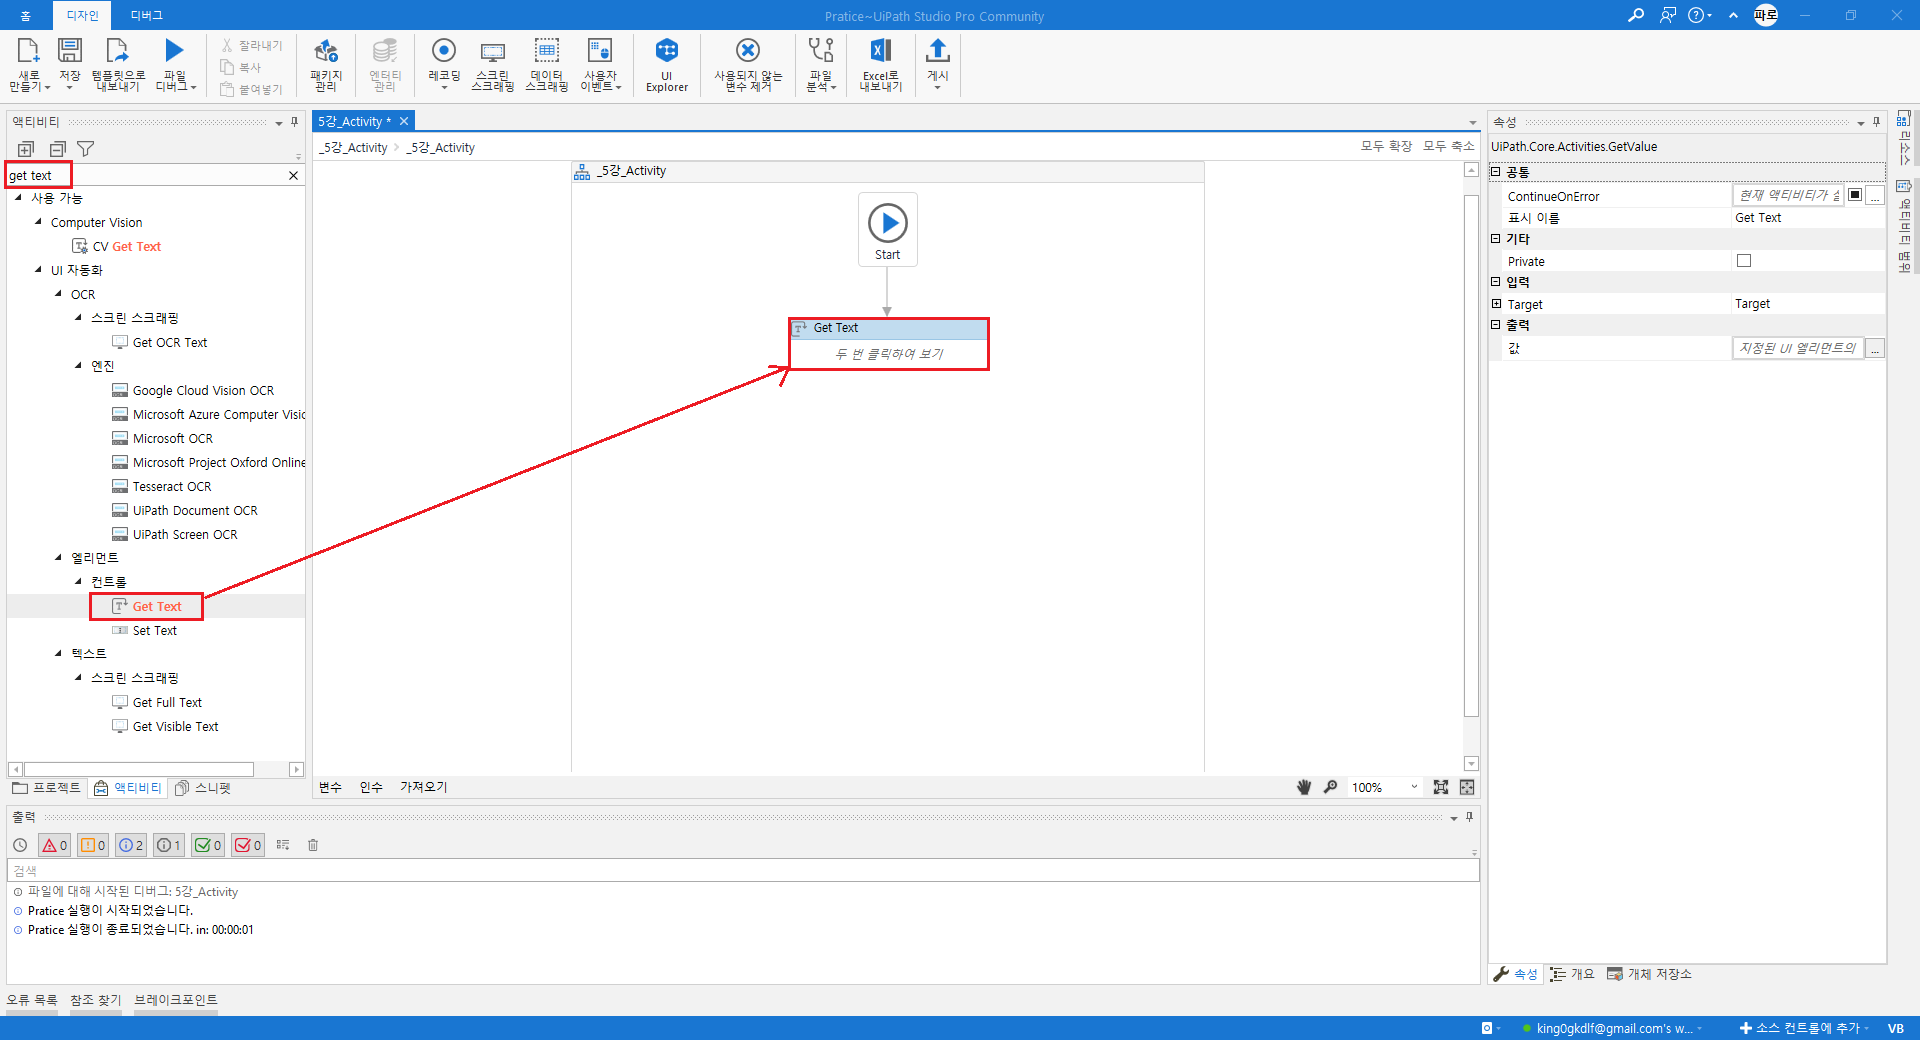Collapse the 엘리먼트 tree node
The image size is (1920, 1040).
[x=59, y=558]
